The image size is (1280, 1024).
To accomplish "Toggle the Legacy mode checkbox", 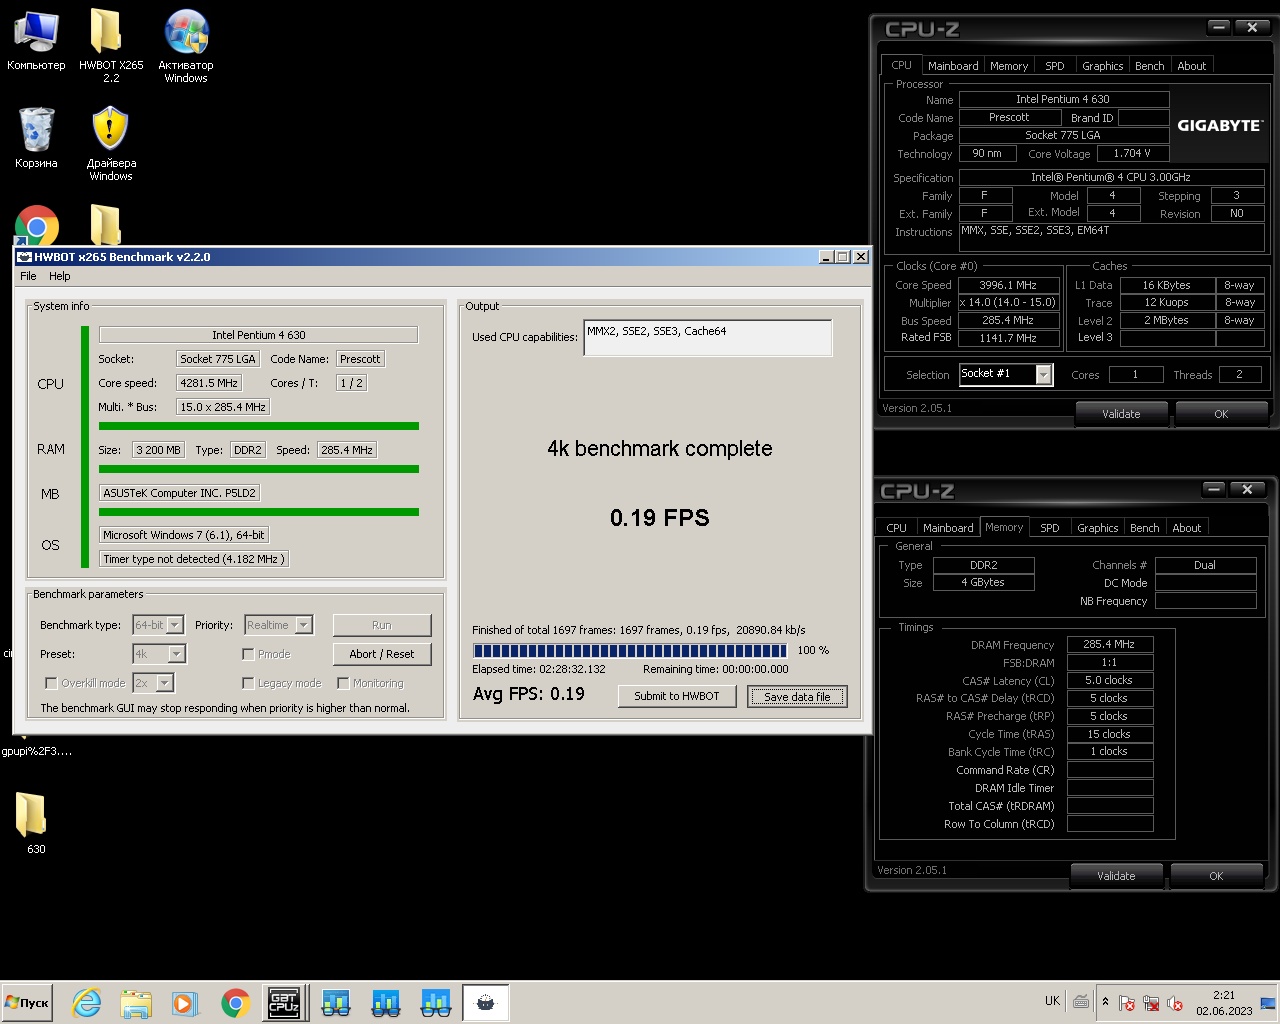I will click(x=248, y=683).
